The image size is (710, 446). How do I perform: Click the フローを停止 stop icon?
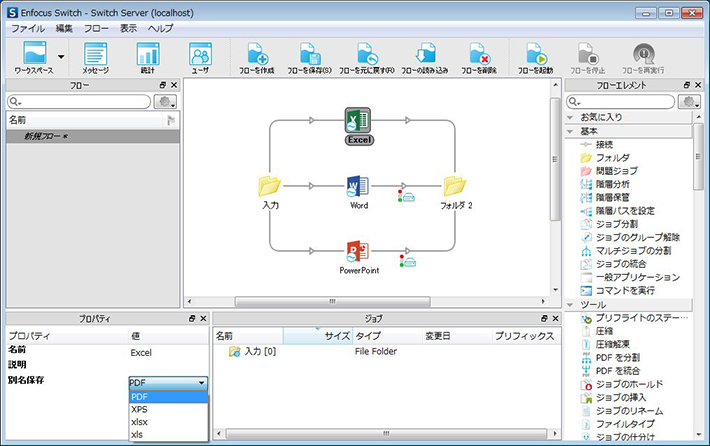[588, 58]
